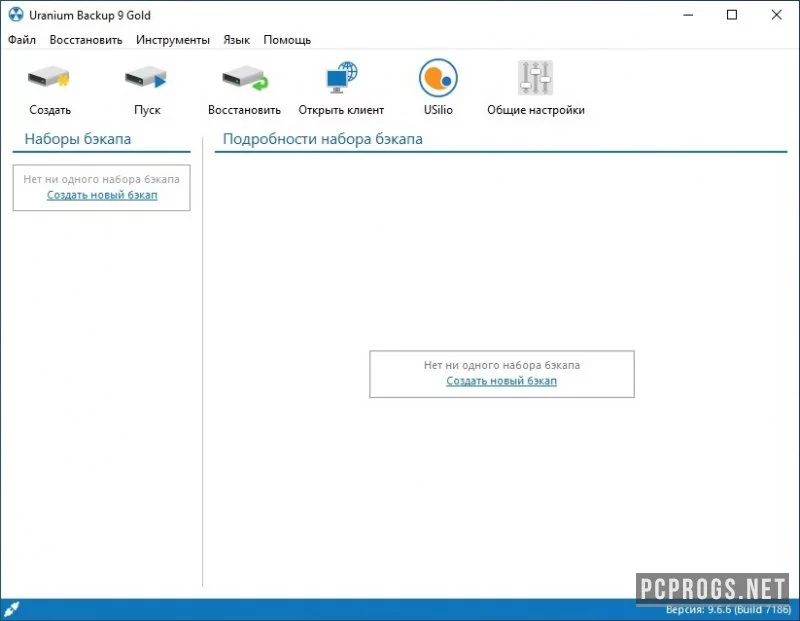Screen dimensions: 800x621
Task: Open Общие настройки sliders icon
Action: point(535,78)
